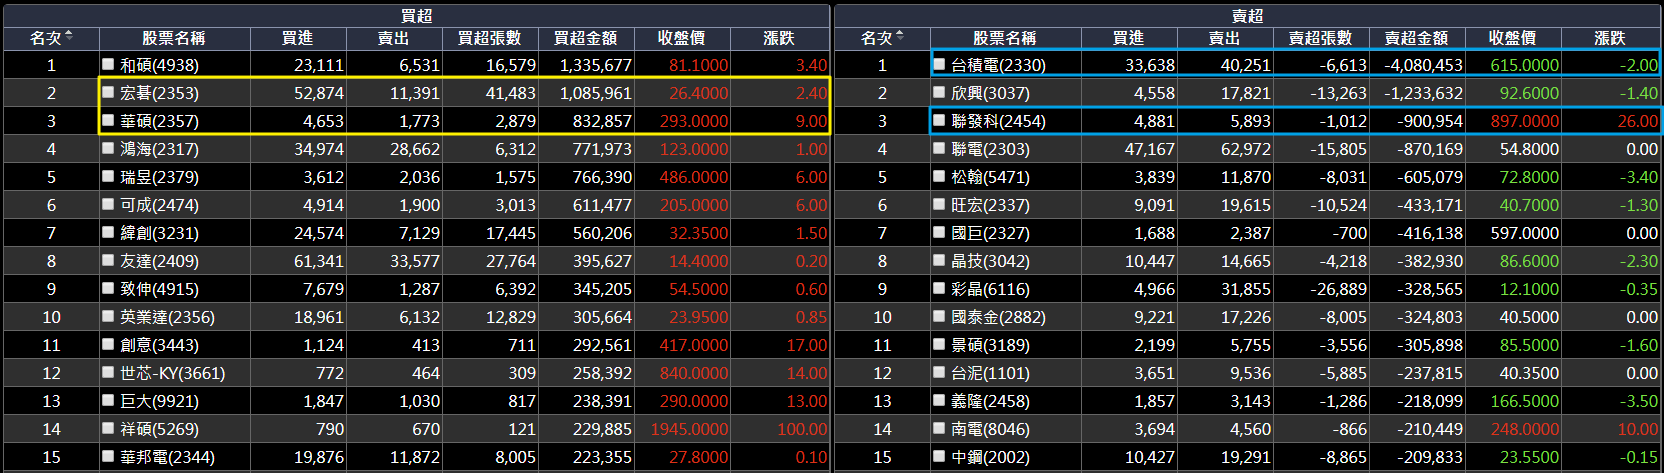Click the 賣超金額 value -4,080,453
Screen dimensions: 1664x473
1423,65
